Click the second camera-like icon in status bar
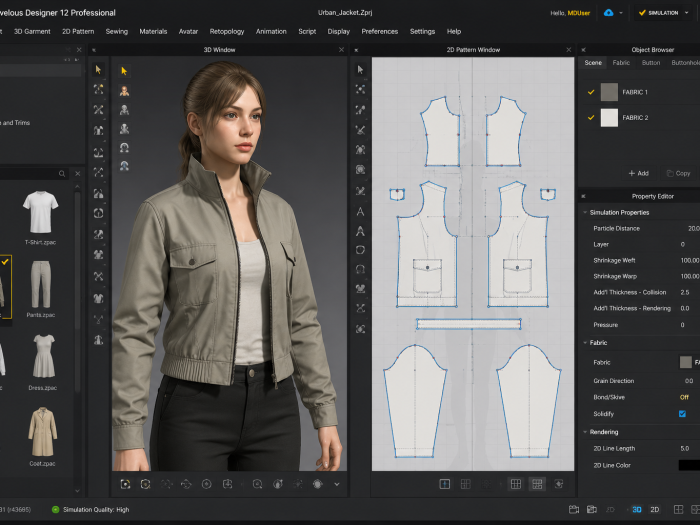Screen dimensions: 700x525 click(x=592, y=509)
